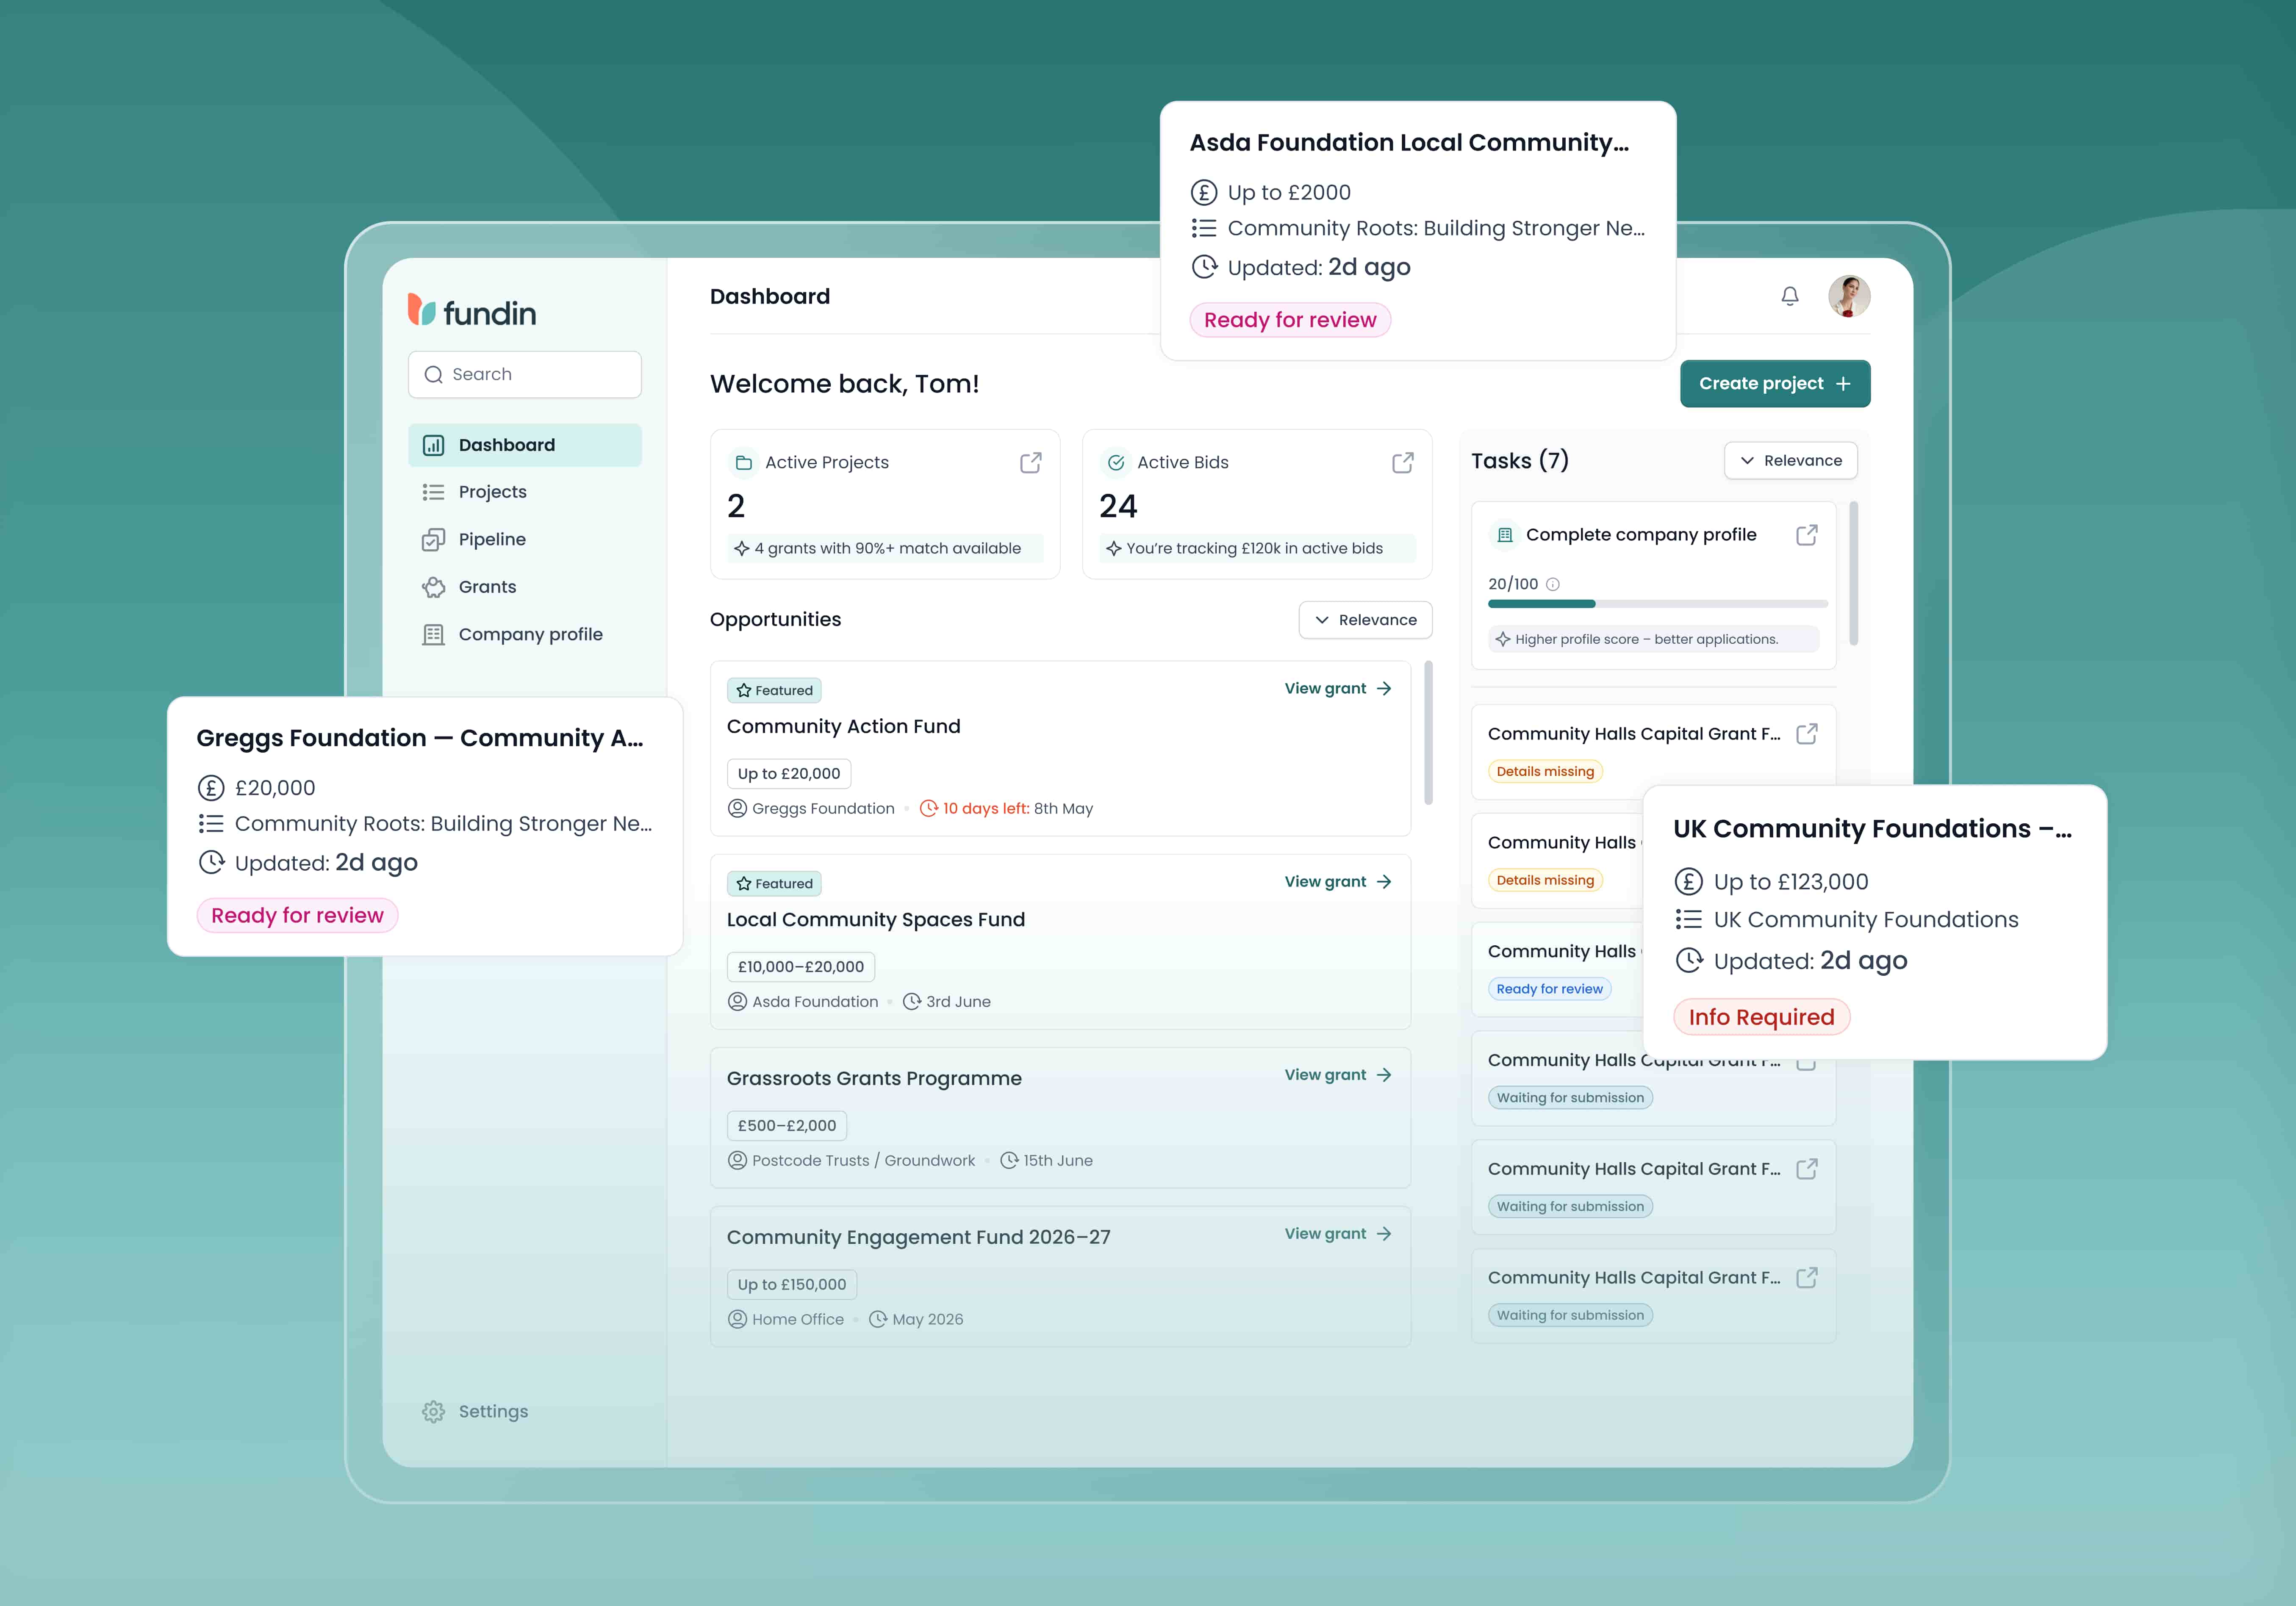Click the 10 days left clock icon
Screen dimensions: 2296x1606
[x=928, y=808]
